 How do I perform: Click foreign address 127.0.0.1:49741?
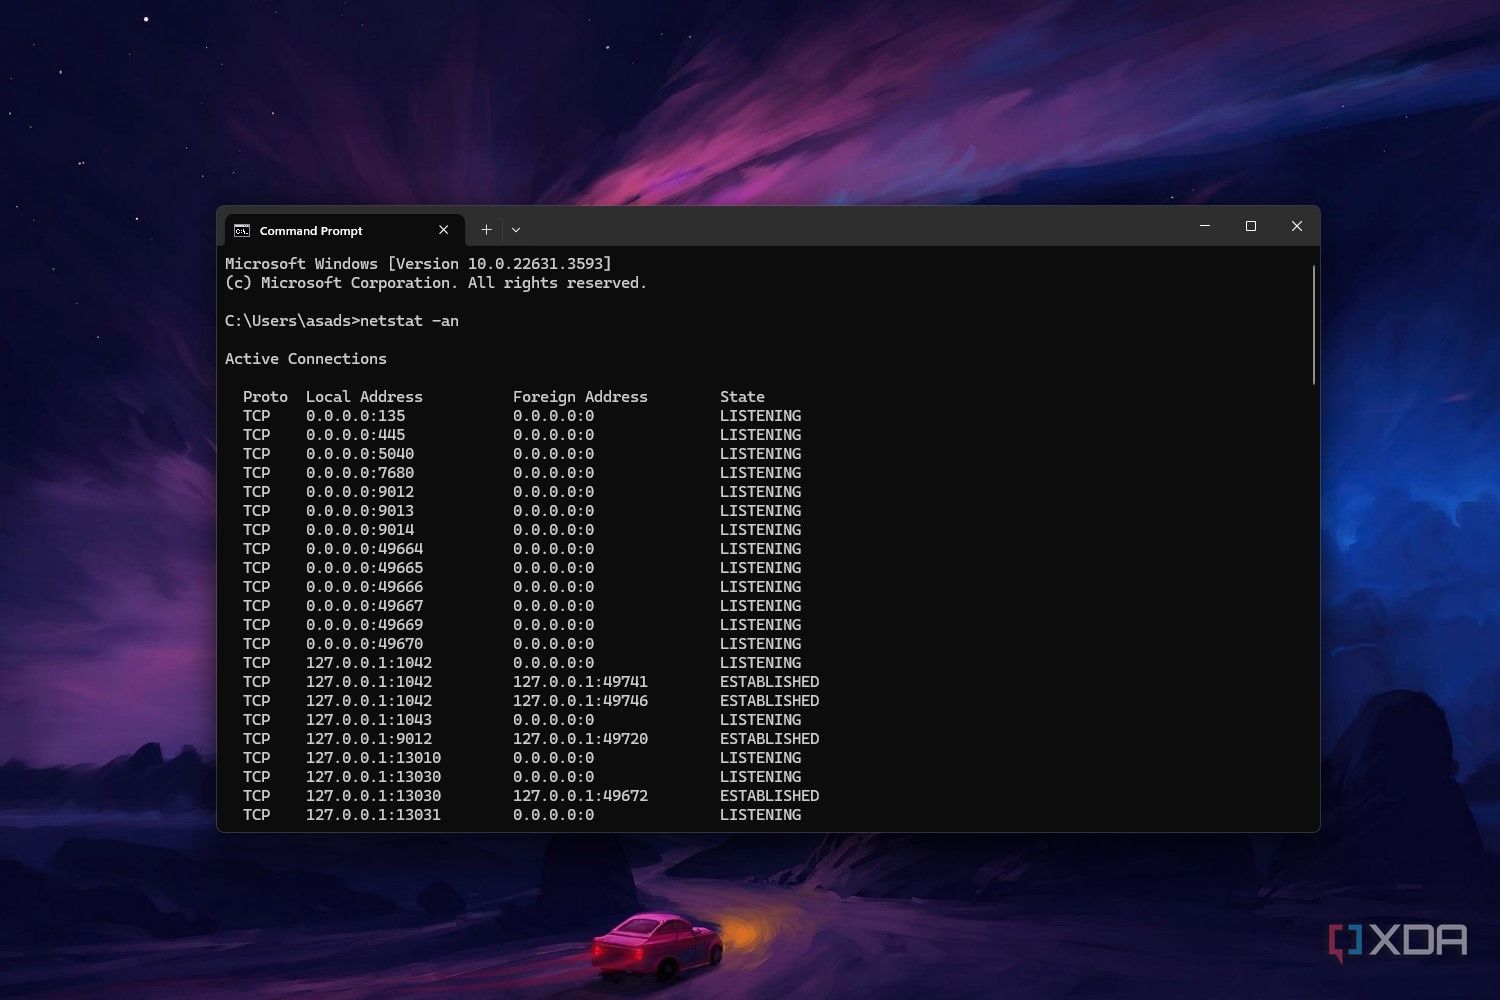click(x=580, y=682)
